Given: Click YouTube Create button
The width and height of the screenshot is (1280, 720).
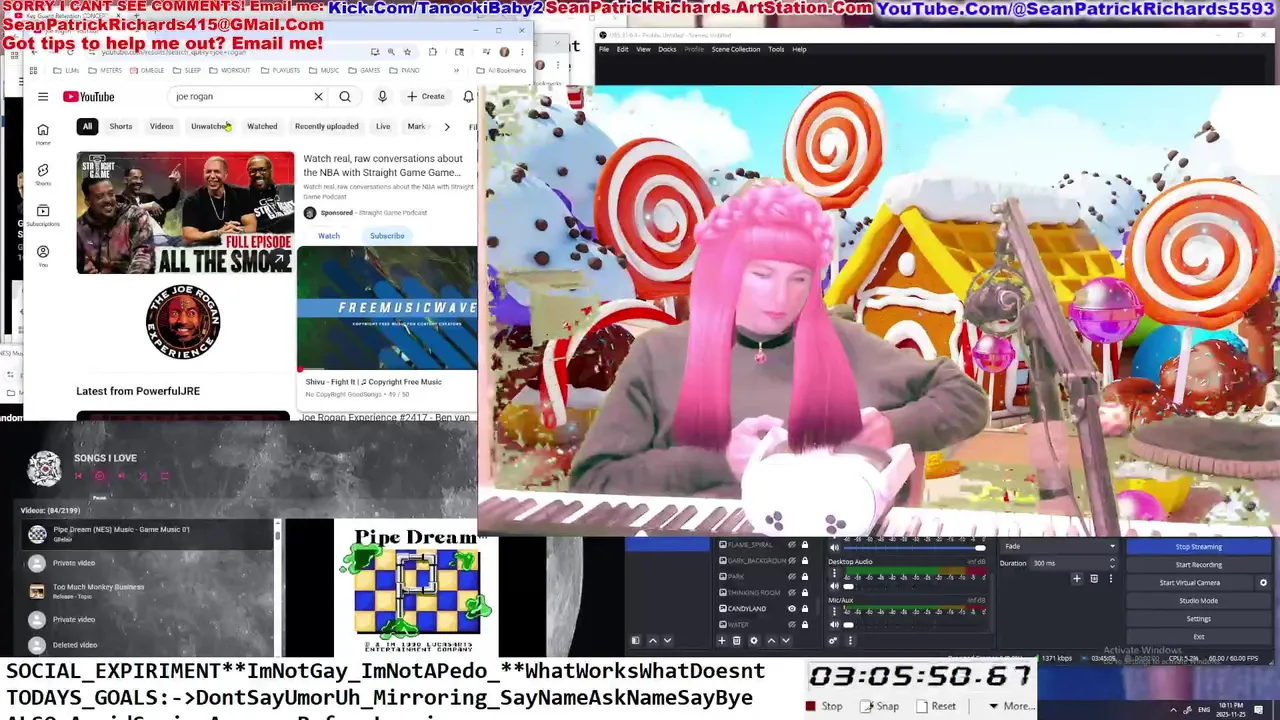Looking at the screenshot, I should (426, 97).
